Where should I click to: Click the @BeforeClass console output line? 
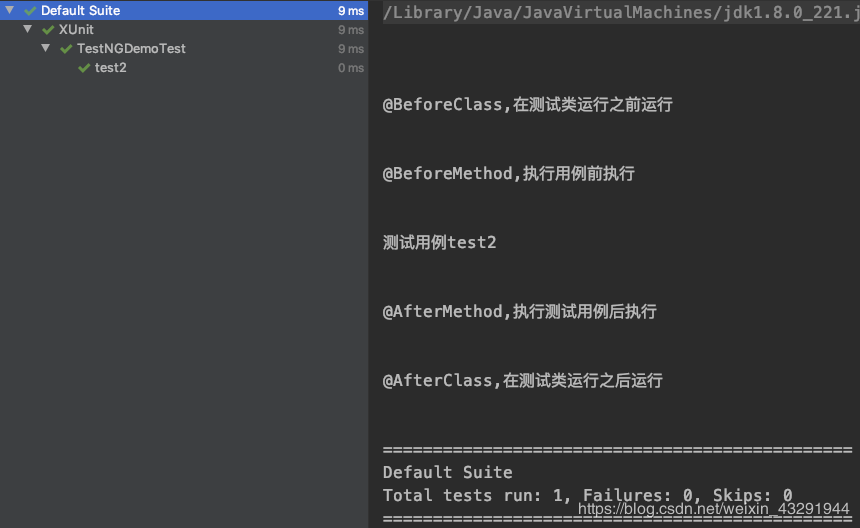pos(528,104)
